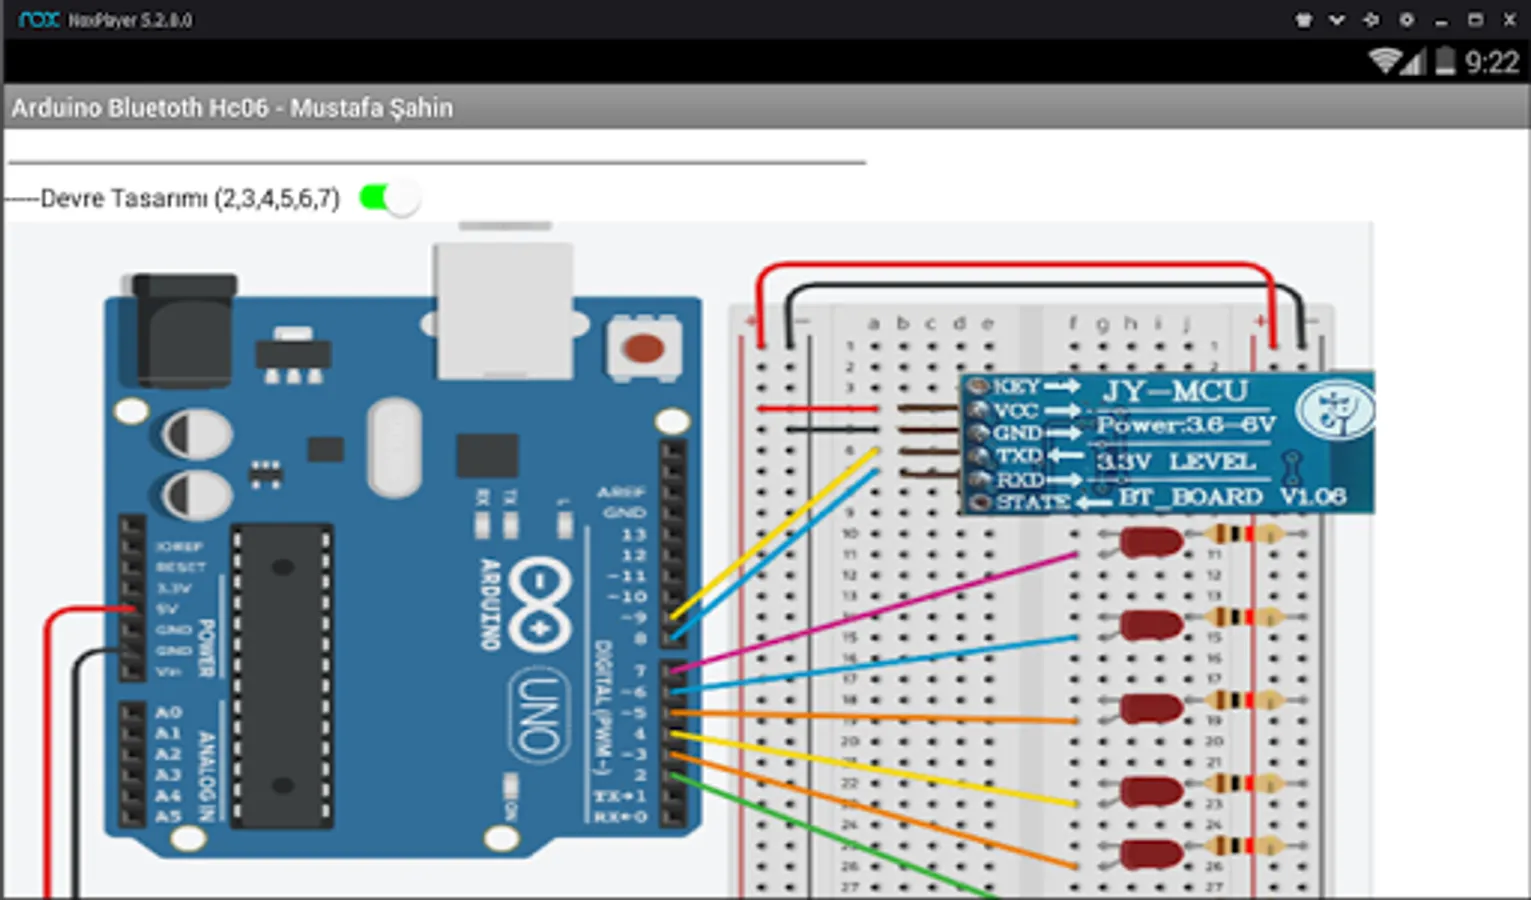Click the Nox logo in the title bar
Screen dimensions: 1531x900
(39, 20)
